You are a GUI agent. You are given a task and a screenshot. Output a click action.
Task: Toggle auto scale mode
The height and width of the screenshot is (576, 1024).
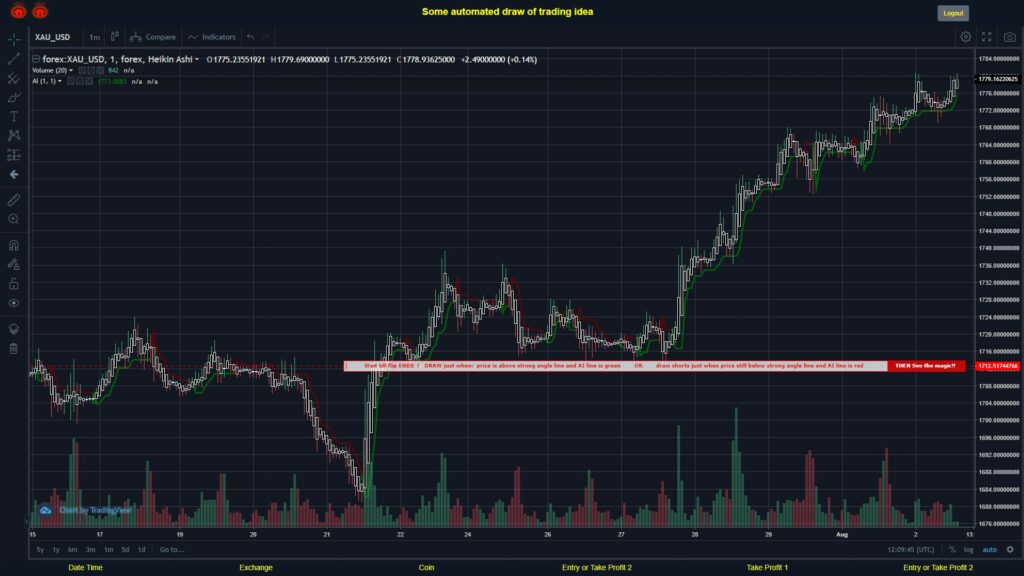point(990,549)
